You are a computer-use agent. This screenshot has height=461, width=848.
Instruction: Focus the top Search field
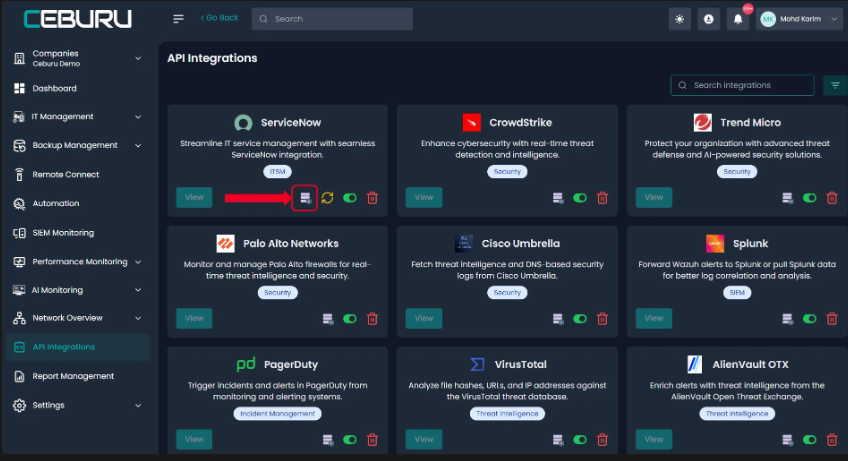click(x=332, y=19)
